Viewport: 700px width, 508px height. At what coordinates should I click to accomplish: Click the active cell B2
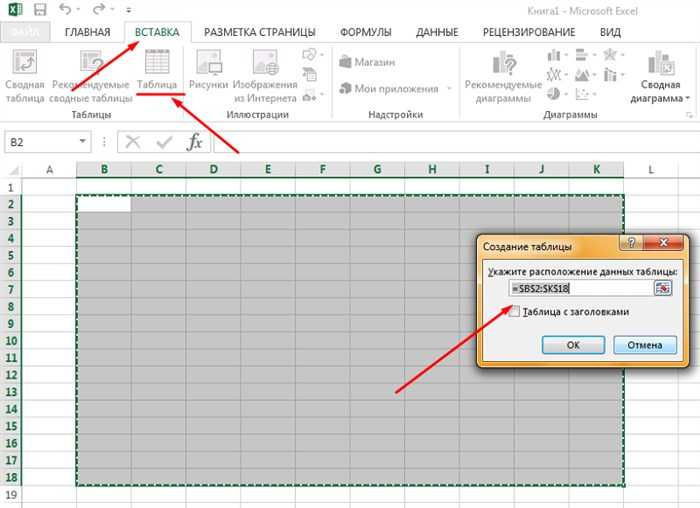coord(104,204)
